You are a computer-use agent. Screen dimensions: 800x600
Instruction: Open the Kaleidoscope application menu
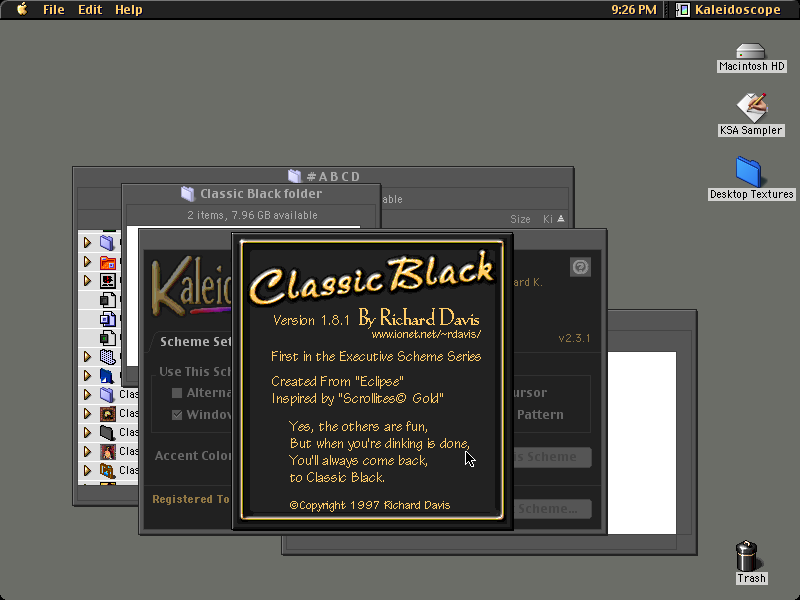[x=728, y=10]
